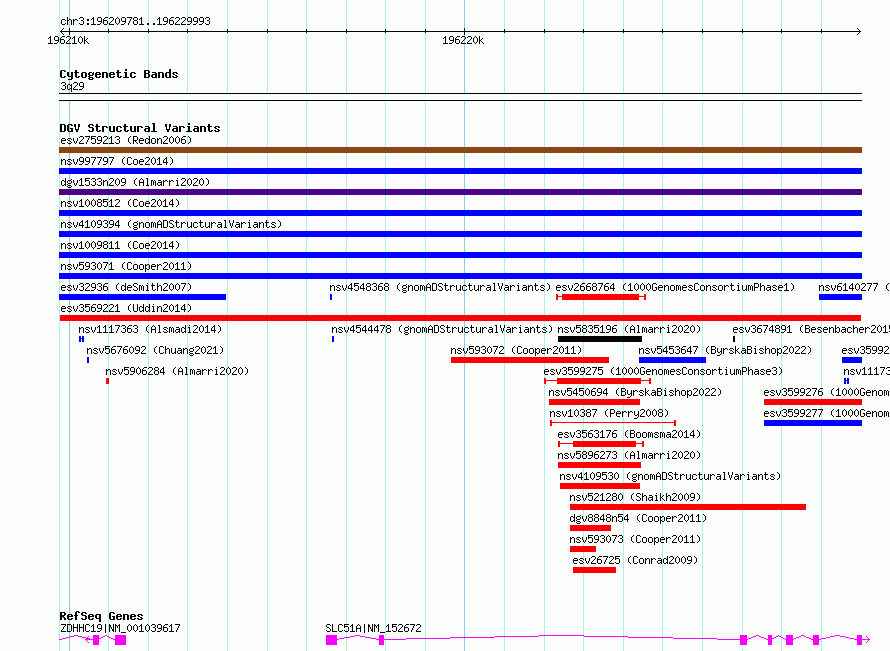Viewport: 890px width, 651px height.
Task: Select the red esv3569221 Uddin2014 bar
Action: [460, 318]
